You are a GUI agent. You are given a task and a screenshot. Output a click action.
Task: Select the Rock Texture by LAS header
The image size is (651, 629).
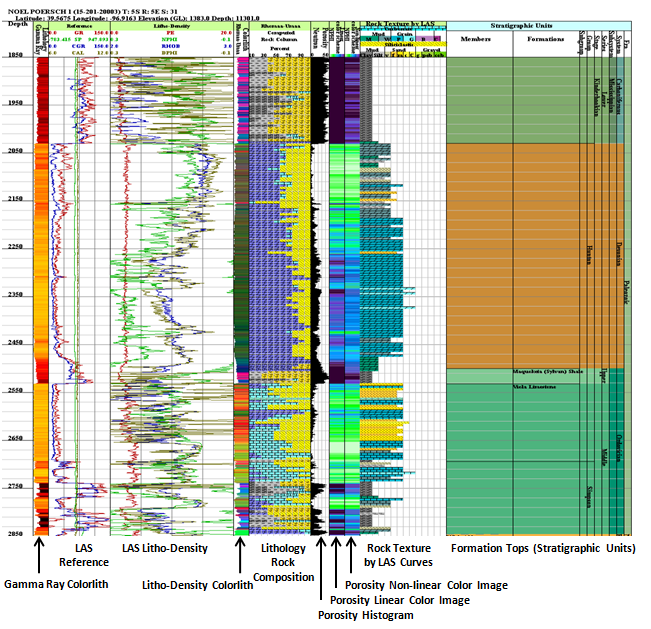coord(400,24)
